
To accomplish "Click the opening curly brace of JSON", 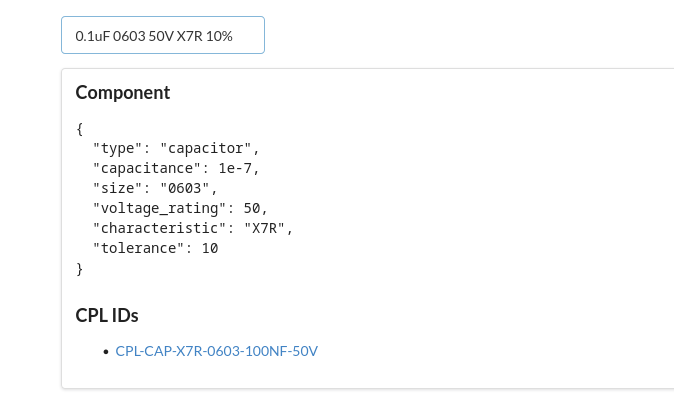I will [x=80, y=128].
